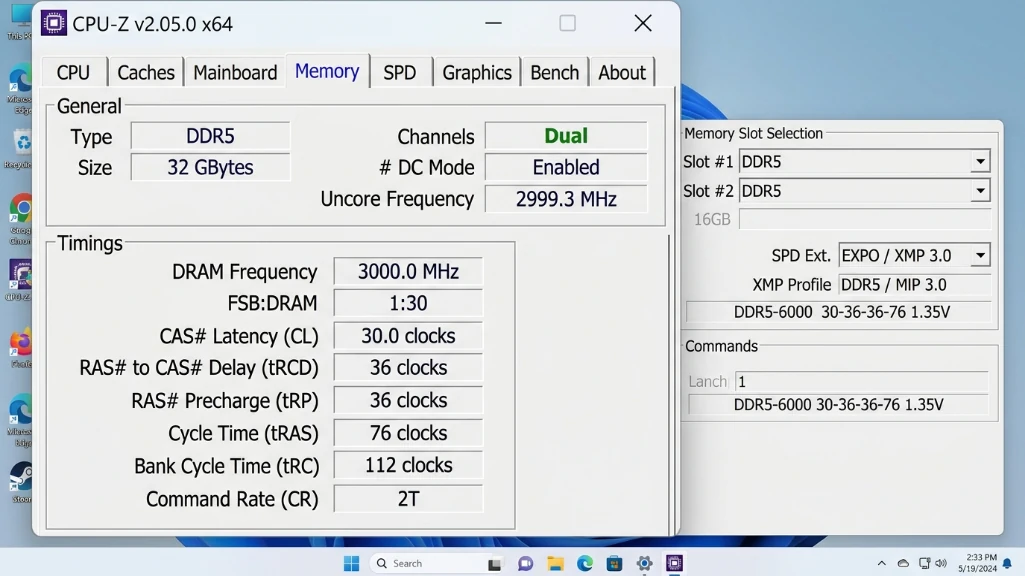Open Microsoft Edge from the taskbar
Screen dimensions: 1025x576
[x=585, y=563]
